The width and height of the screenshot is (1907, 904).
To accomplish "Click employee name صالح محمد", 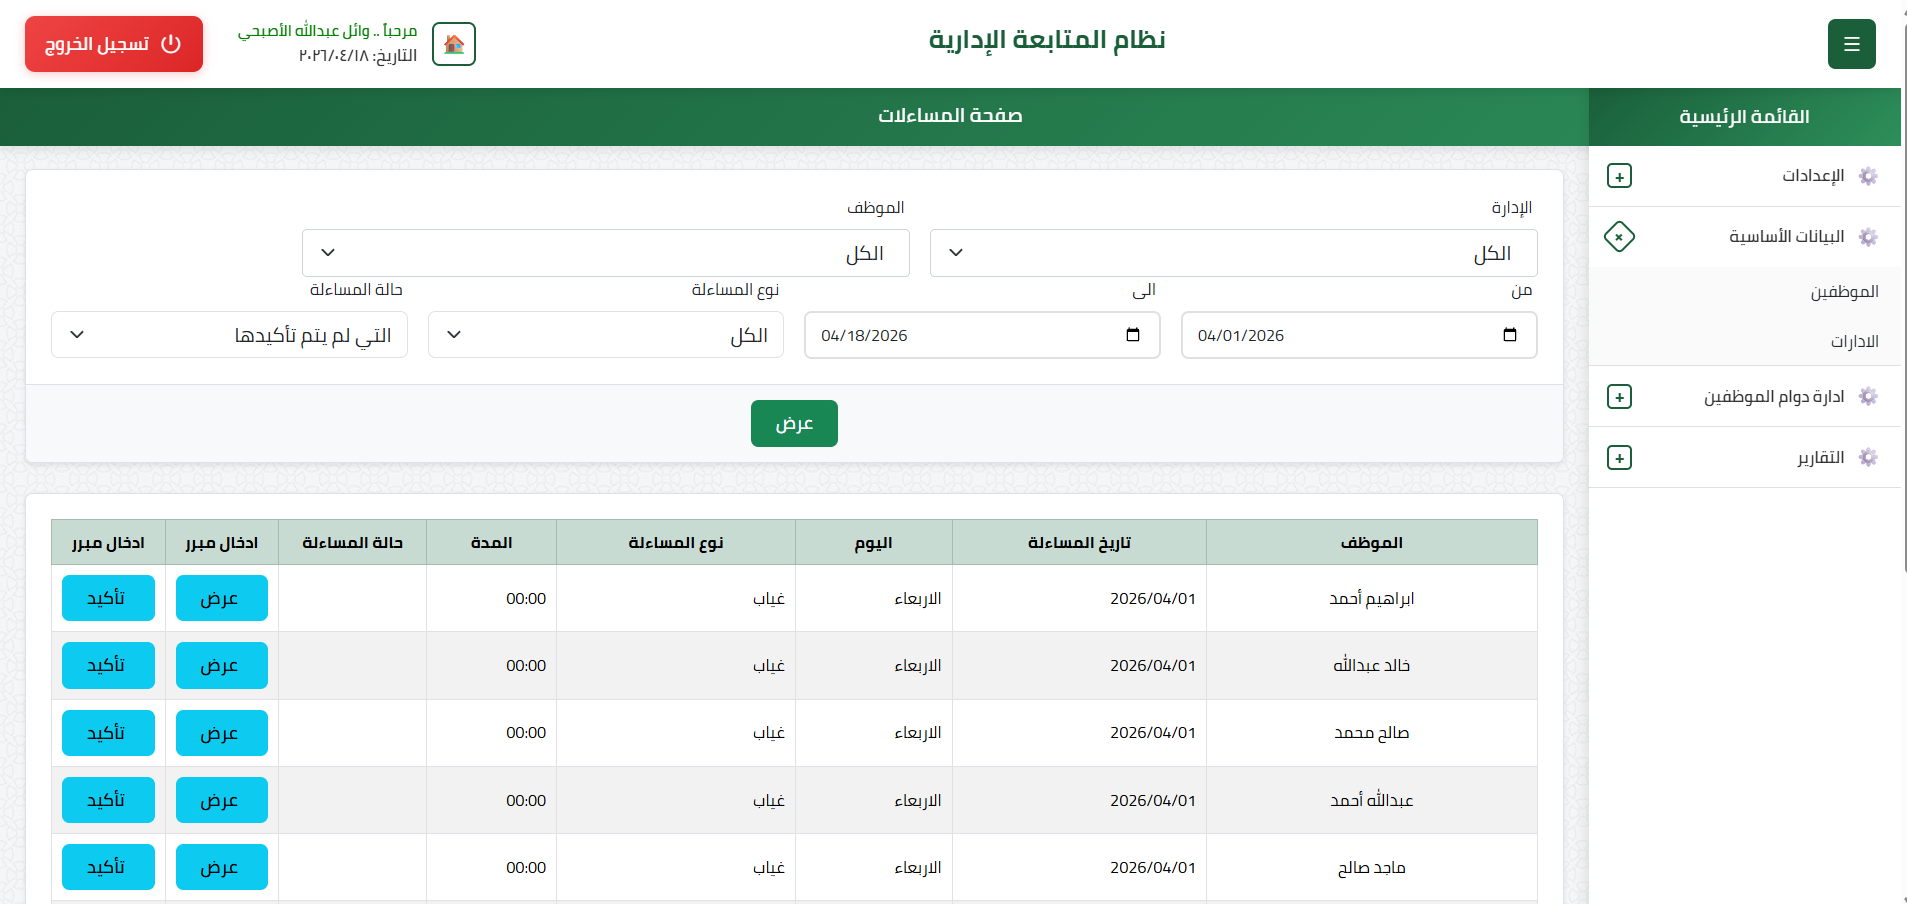I will tap(1371, 733).
